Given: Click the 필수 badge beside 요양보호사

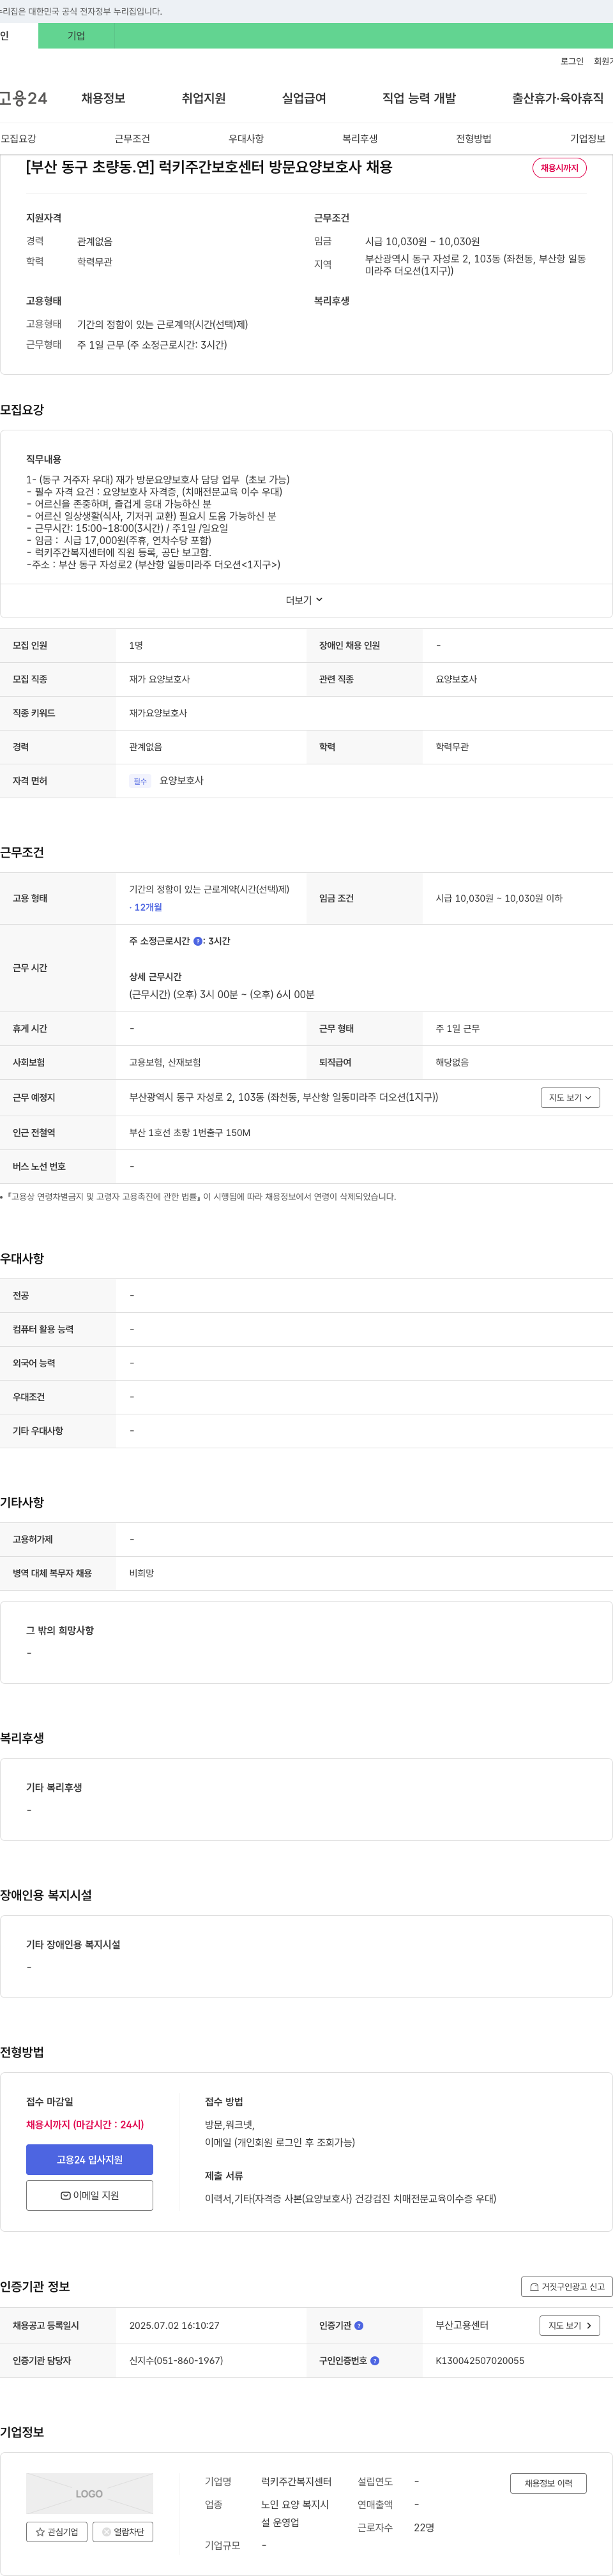Looking at the screenshot, I should tap(140, 781).
